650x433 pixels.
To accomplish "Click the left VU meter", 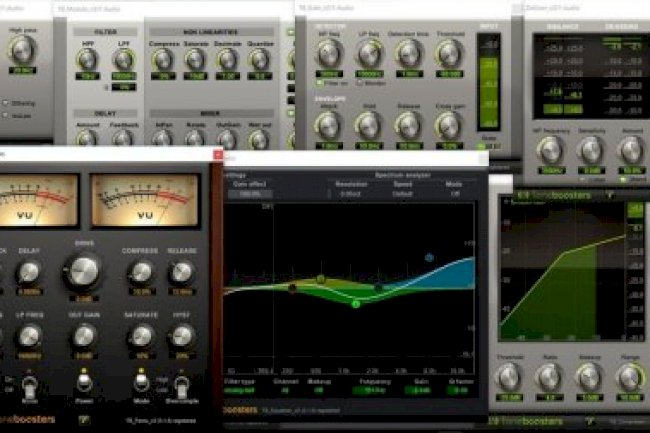I will coord(38,201).
